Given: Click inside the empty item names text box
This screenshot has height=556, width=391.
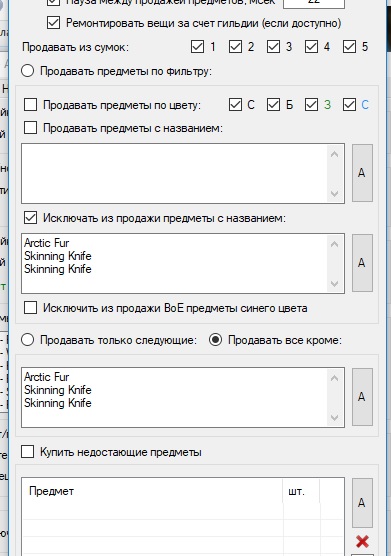Looking at the screenshot, I should (x=175, y=173).
